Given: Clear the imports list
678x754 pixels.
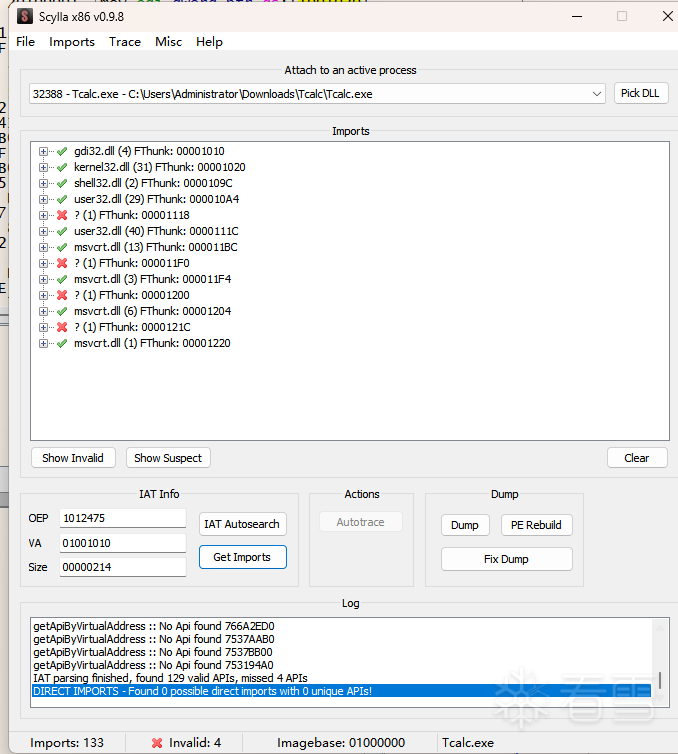Looking at the screenshot, I should [637, 458].
